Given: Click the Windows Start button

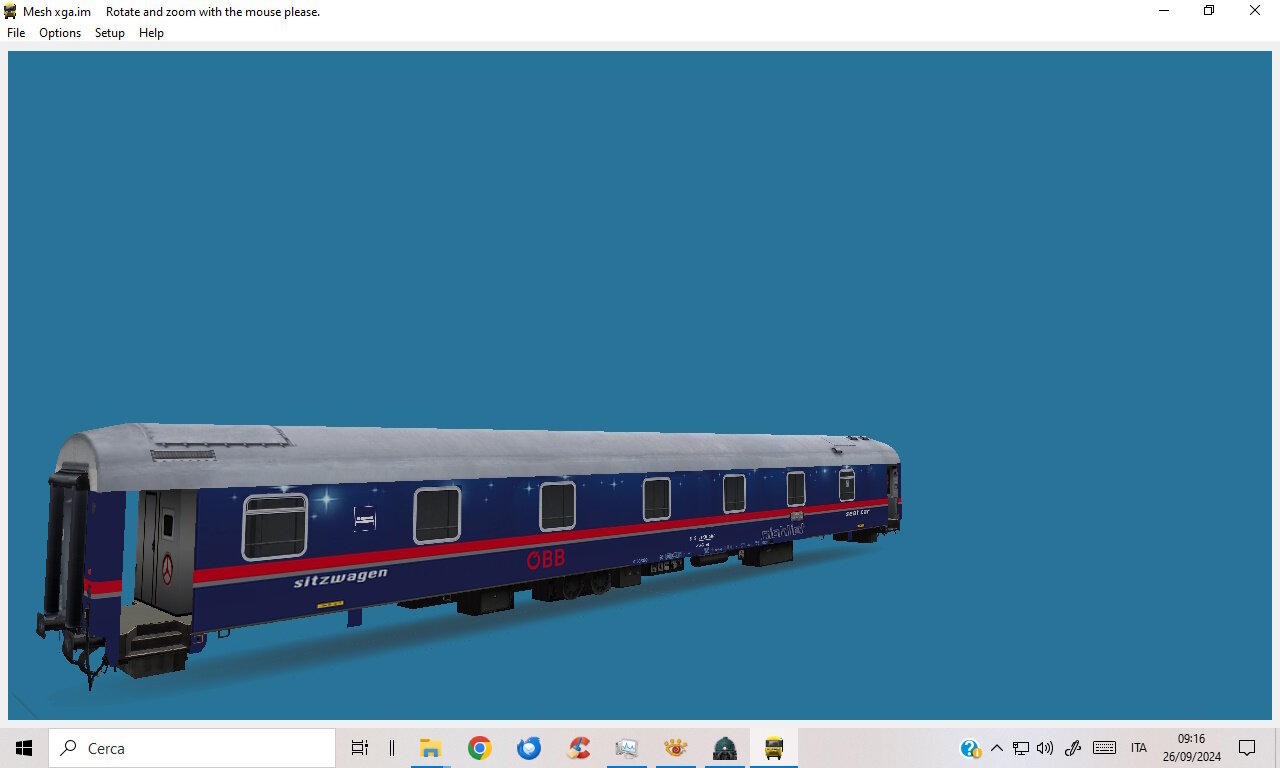Looking at the screenshot, I should [24, 748].
